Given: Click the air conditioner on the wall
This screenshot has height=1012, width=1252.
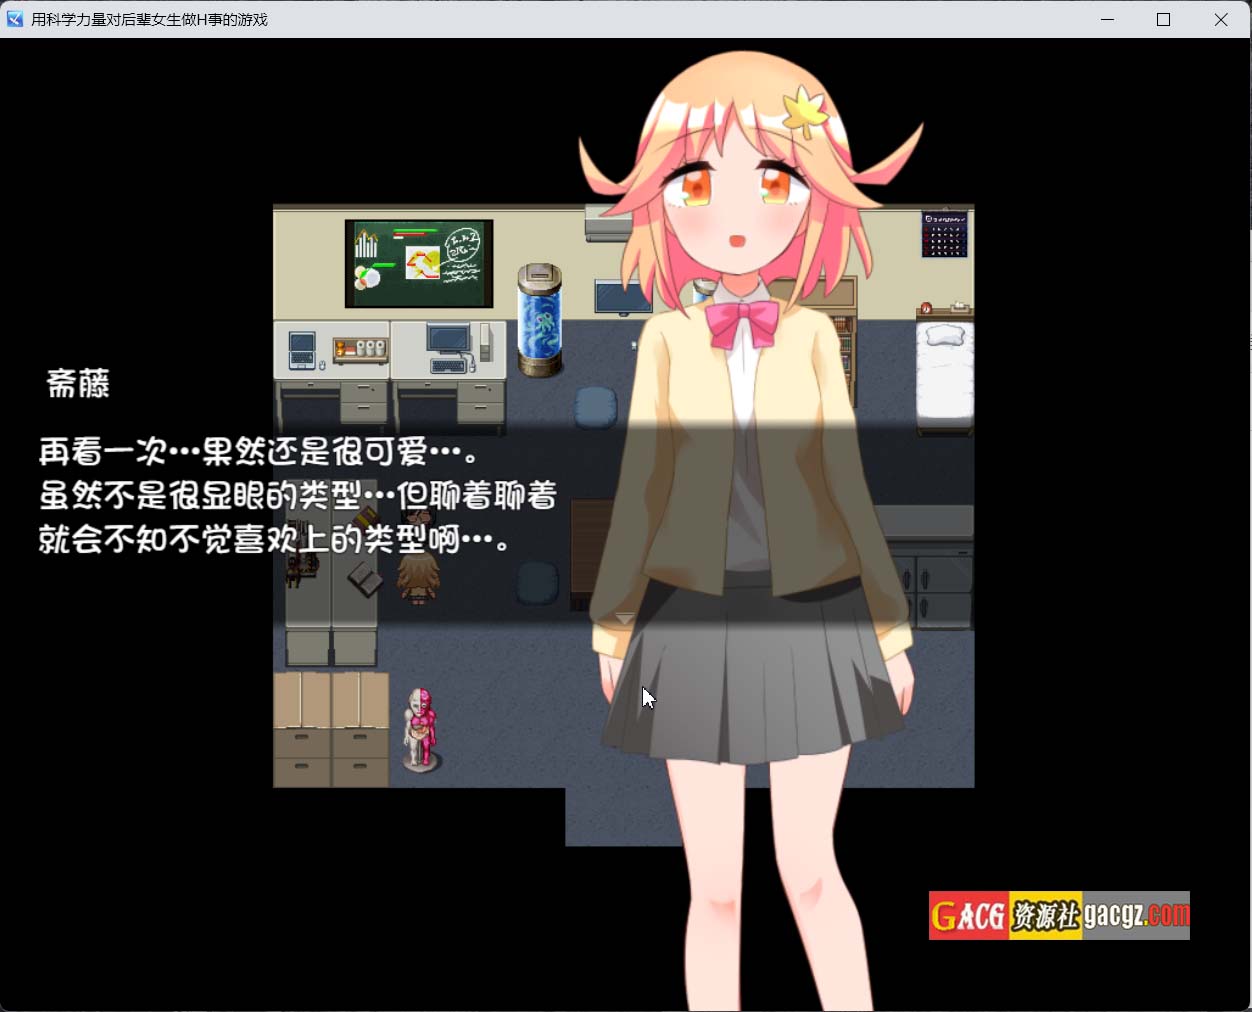Looking at the screenshot, I should (606, 225).
